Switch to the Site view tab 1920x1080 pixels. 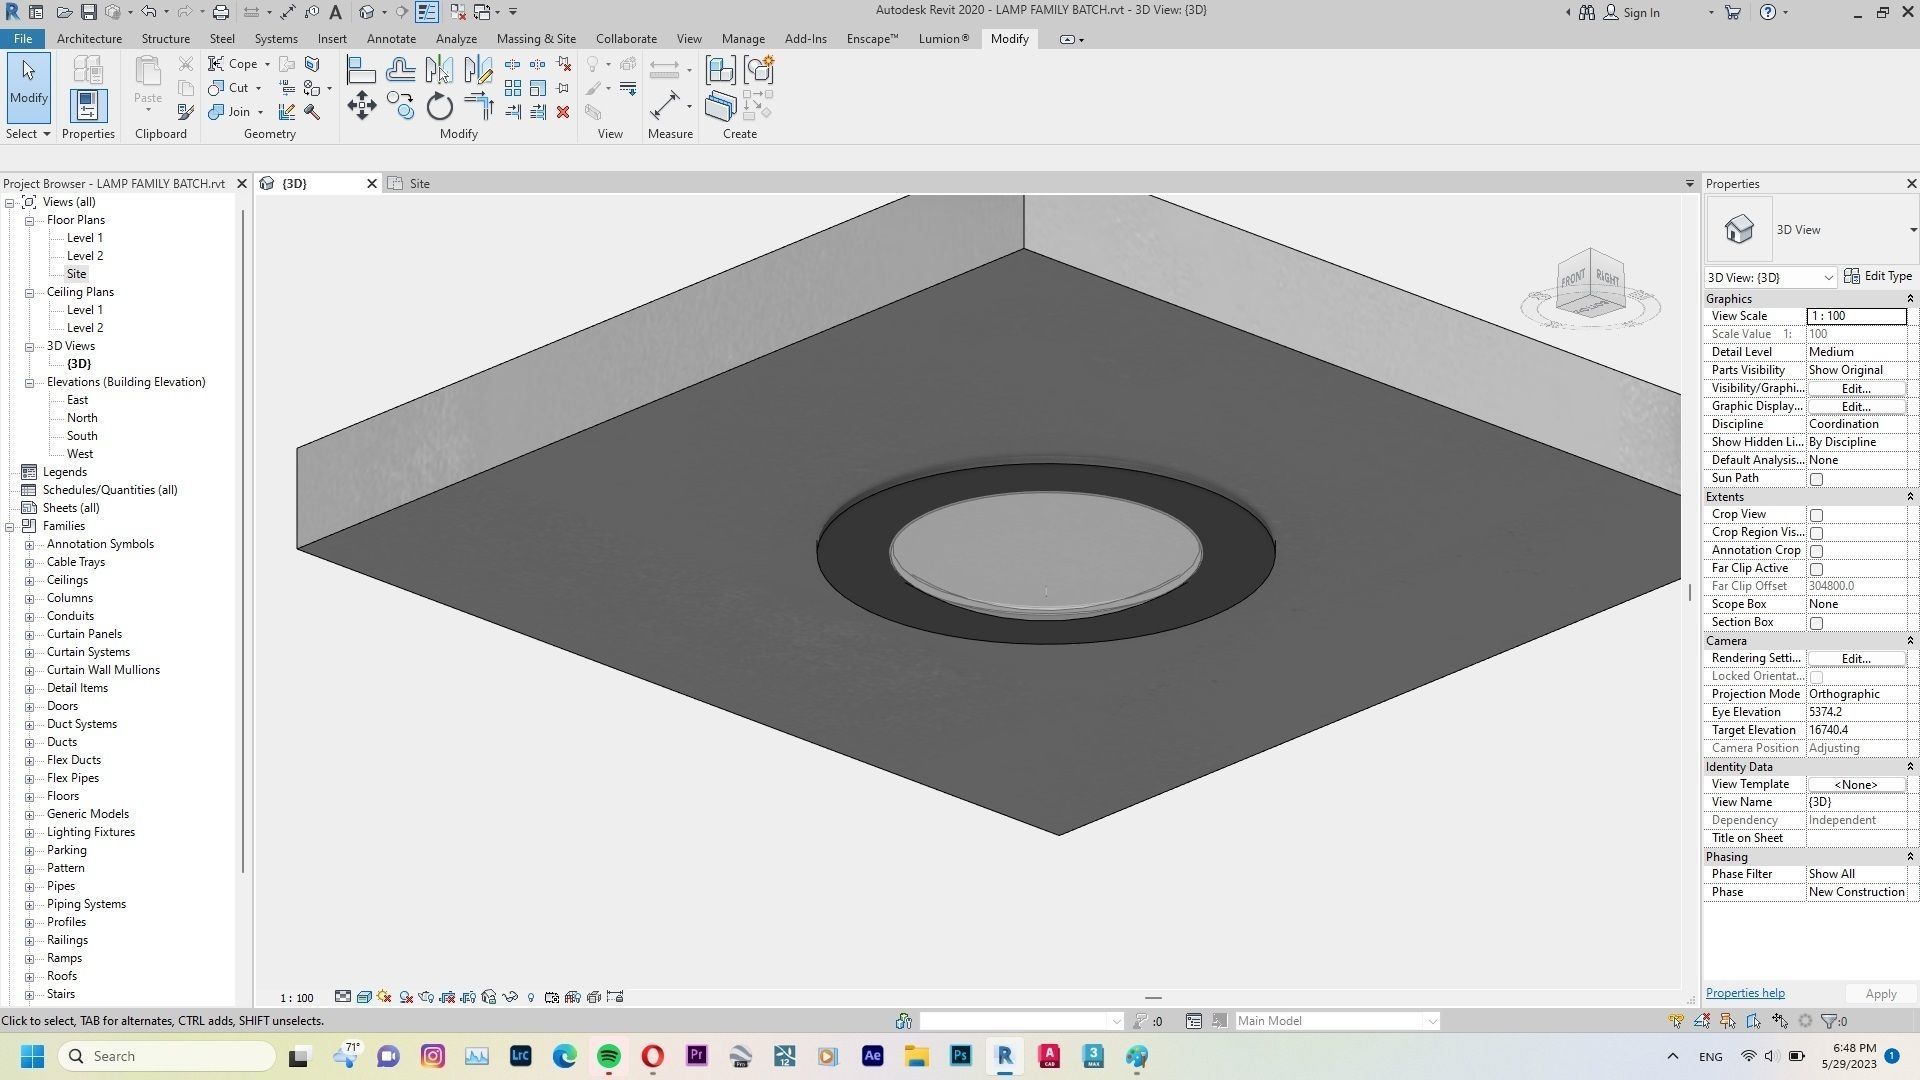tap(419, 184)
